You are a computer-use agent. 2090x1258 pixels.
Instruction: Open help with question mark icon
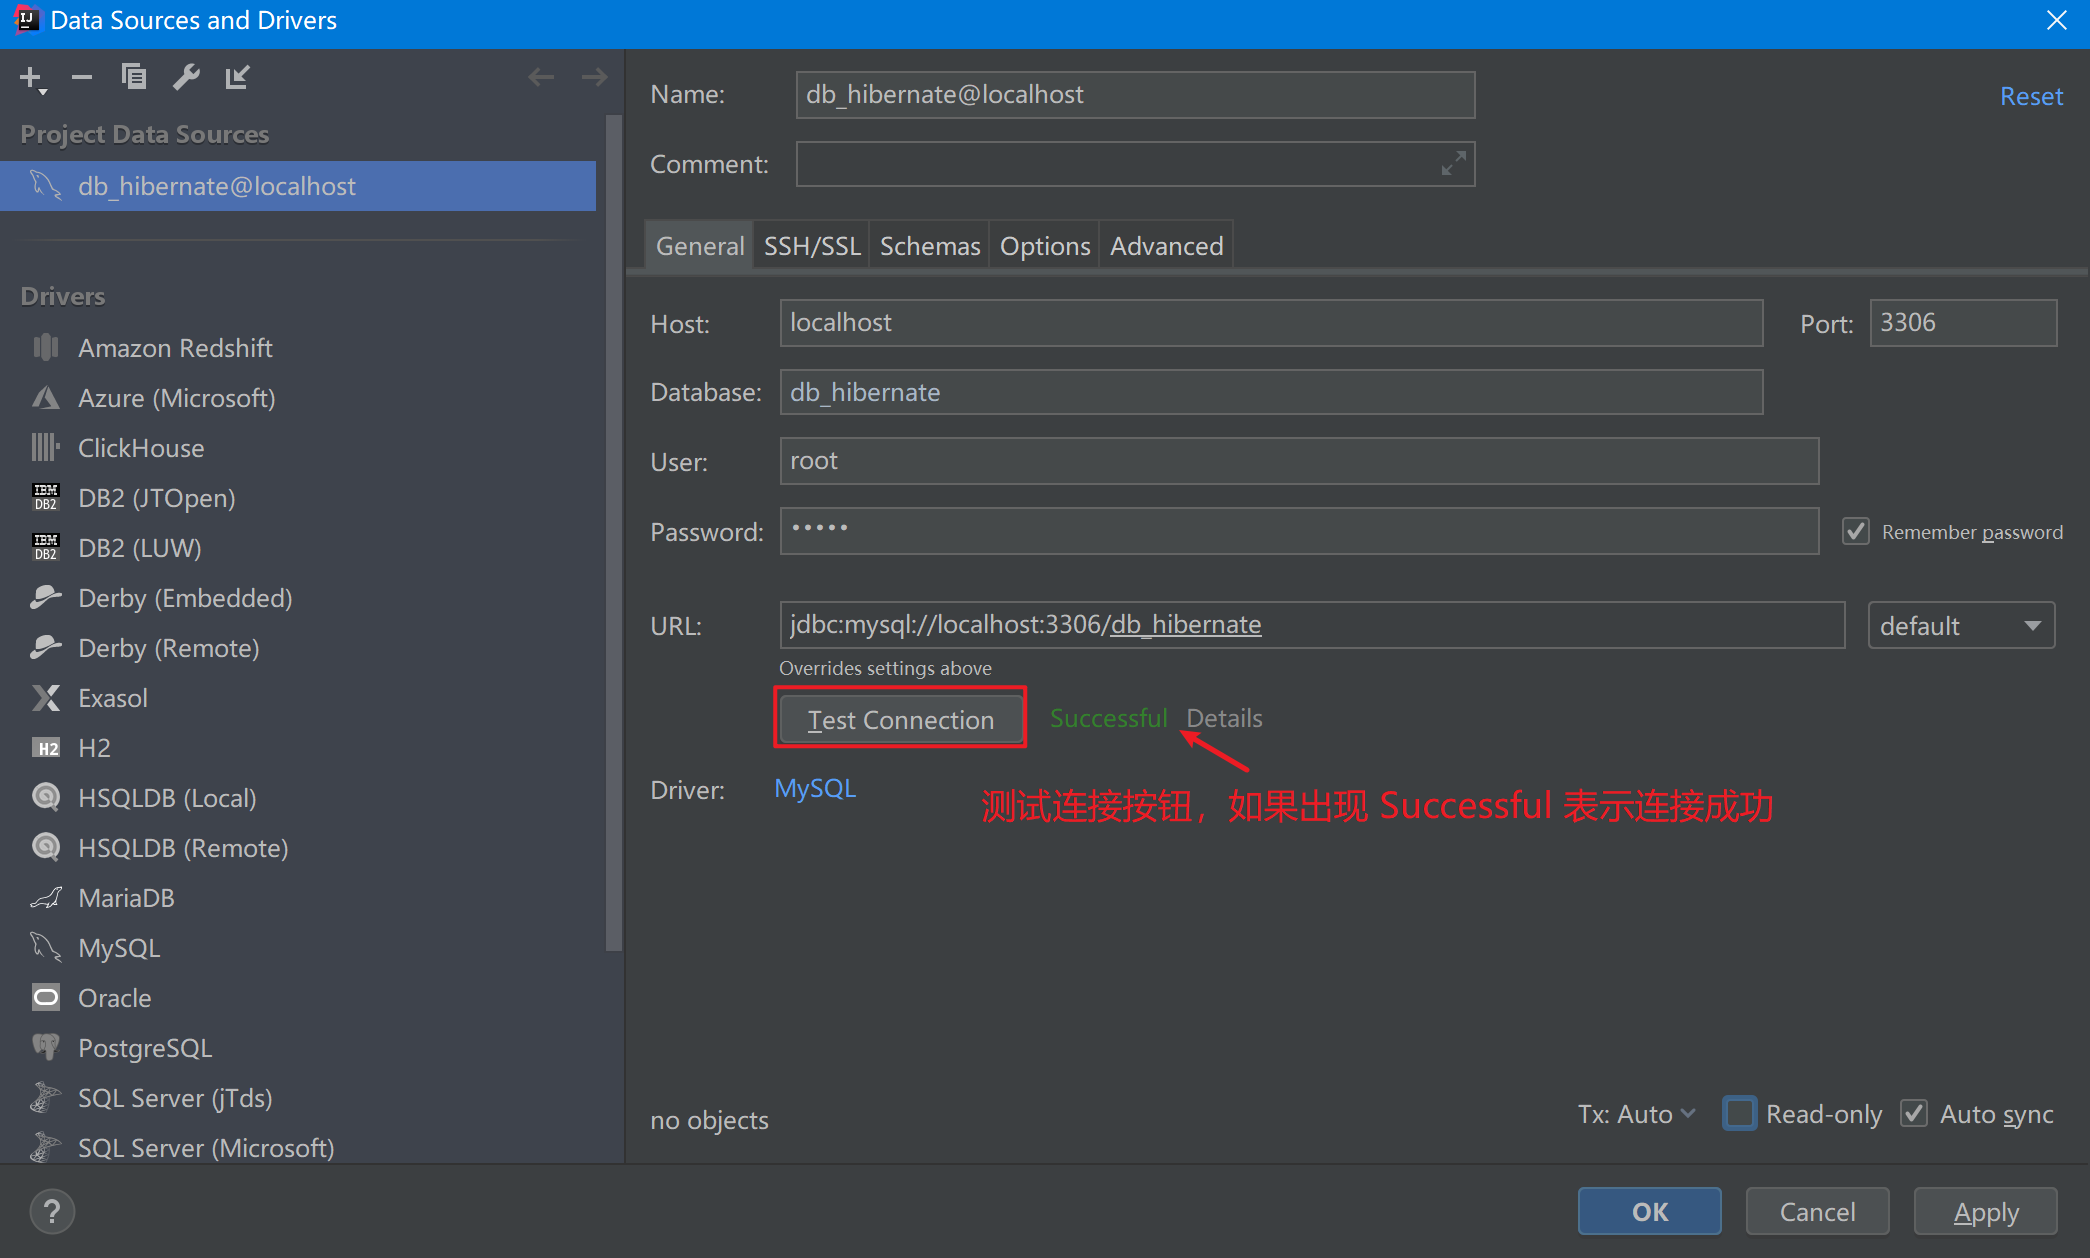(52, 1212)
